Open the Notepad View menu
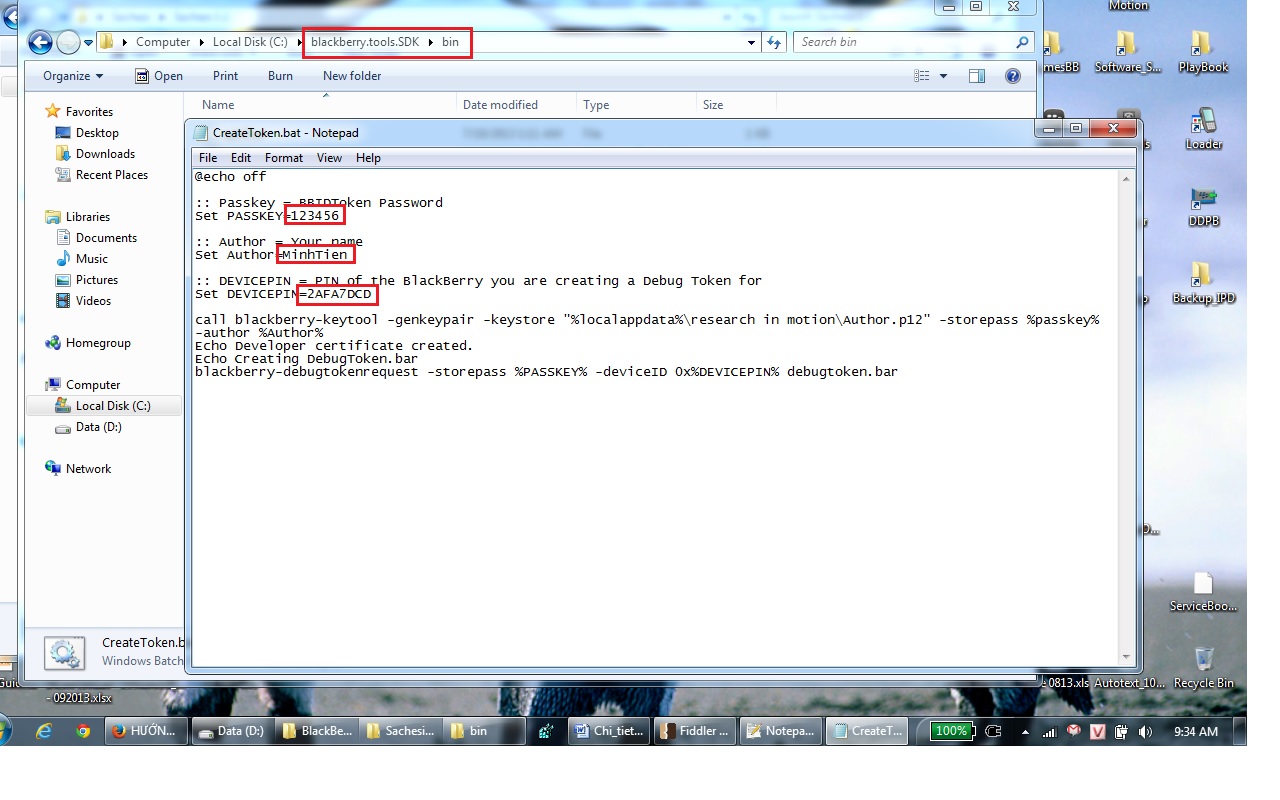Image resolution: width=1280 pixels, height=800 pixels. tap(329, 158)
